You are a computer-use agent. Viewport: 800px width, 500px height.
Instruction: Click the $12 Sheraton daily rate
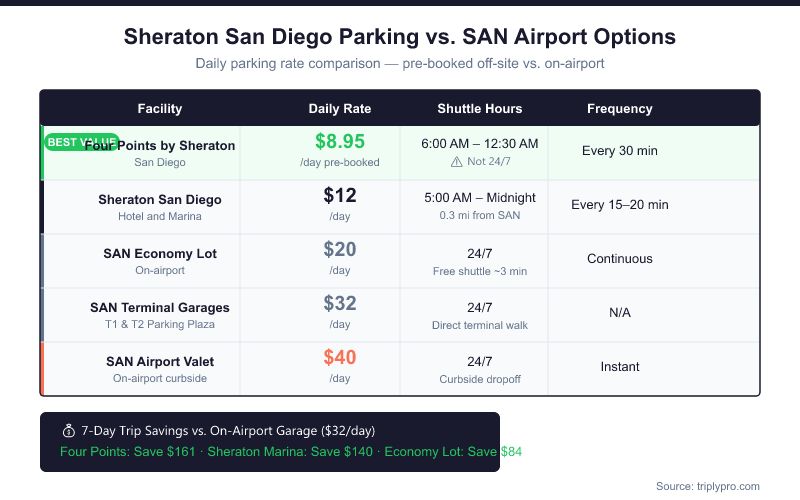coord(340,196)
